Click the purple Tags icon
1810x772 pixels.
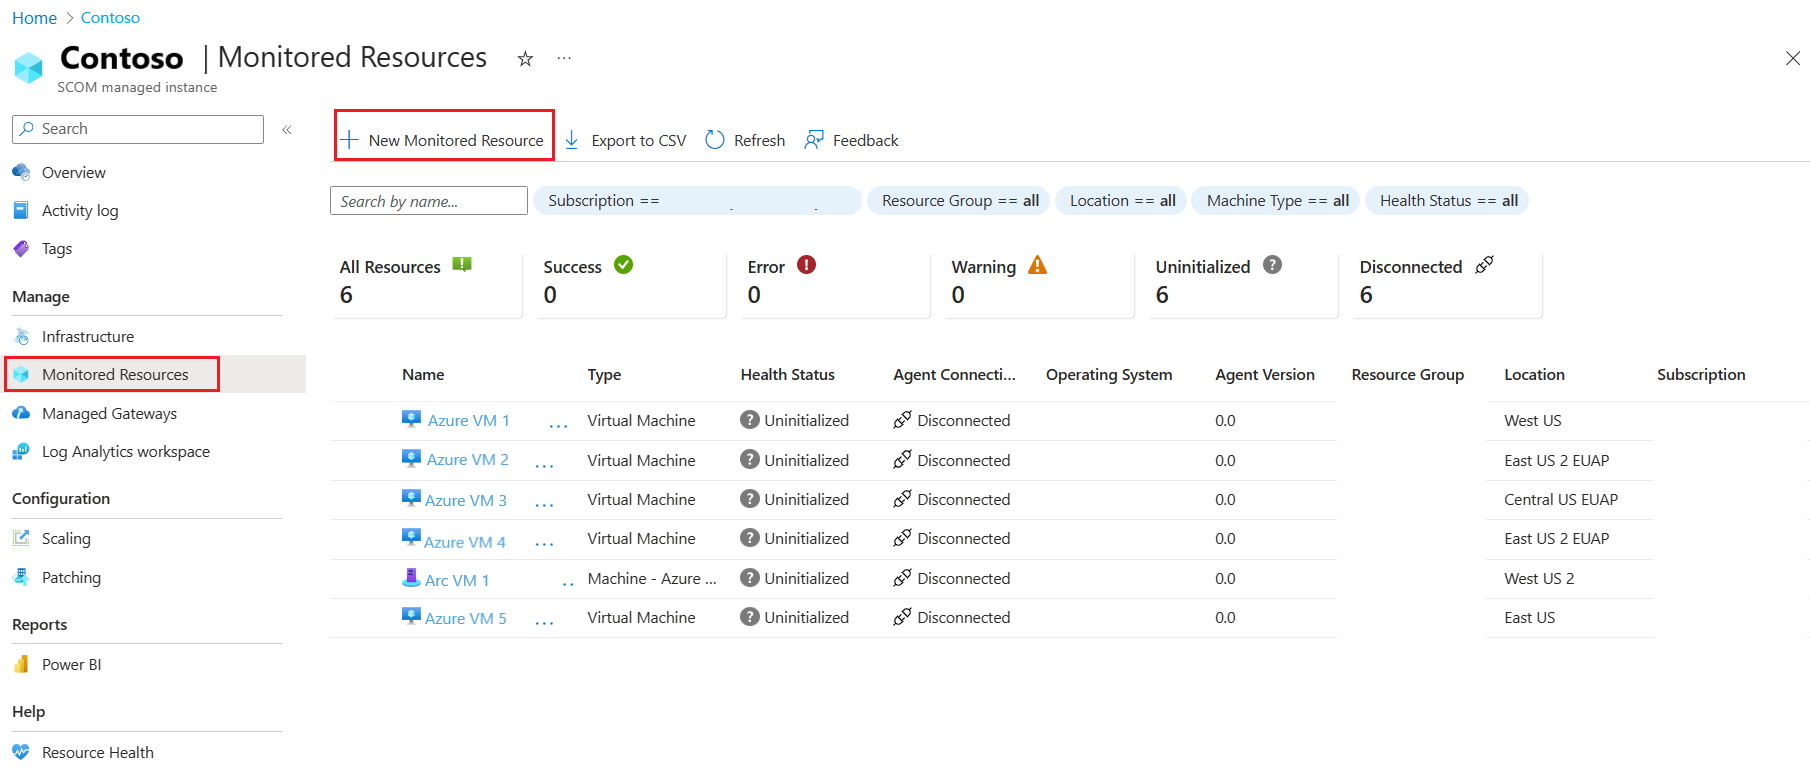[x=21, y=248]
